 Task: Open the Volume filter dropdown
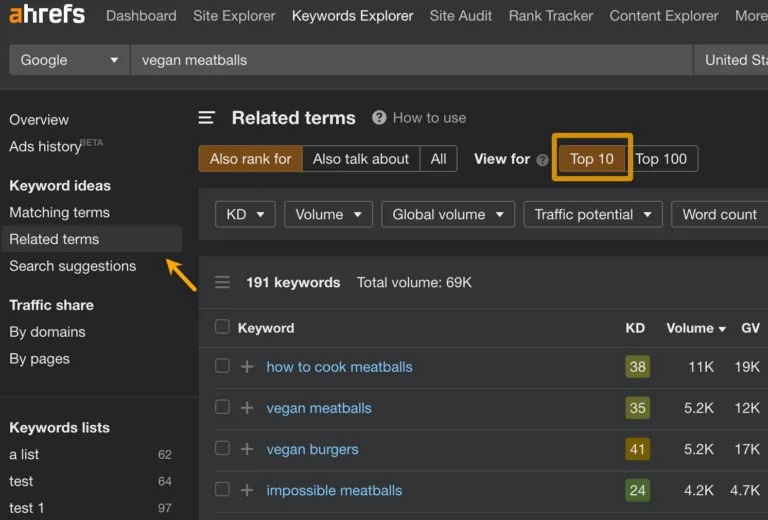pos(329,214)
